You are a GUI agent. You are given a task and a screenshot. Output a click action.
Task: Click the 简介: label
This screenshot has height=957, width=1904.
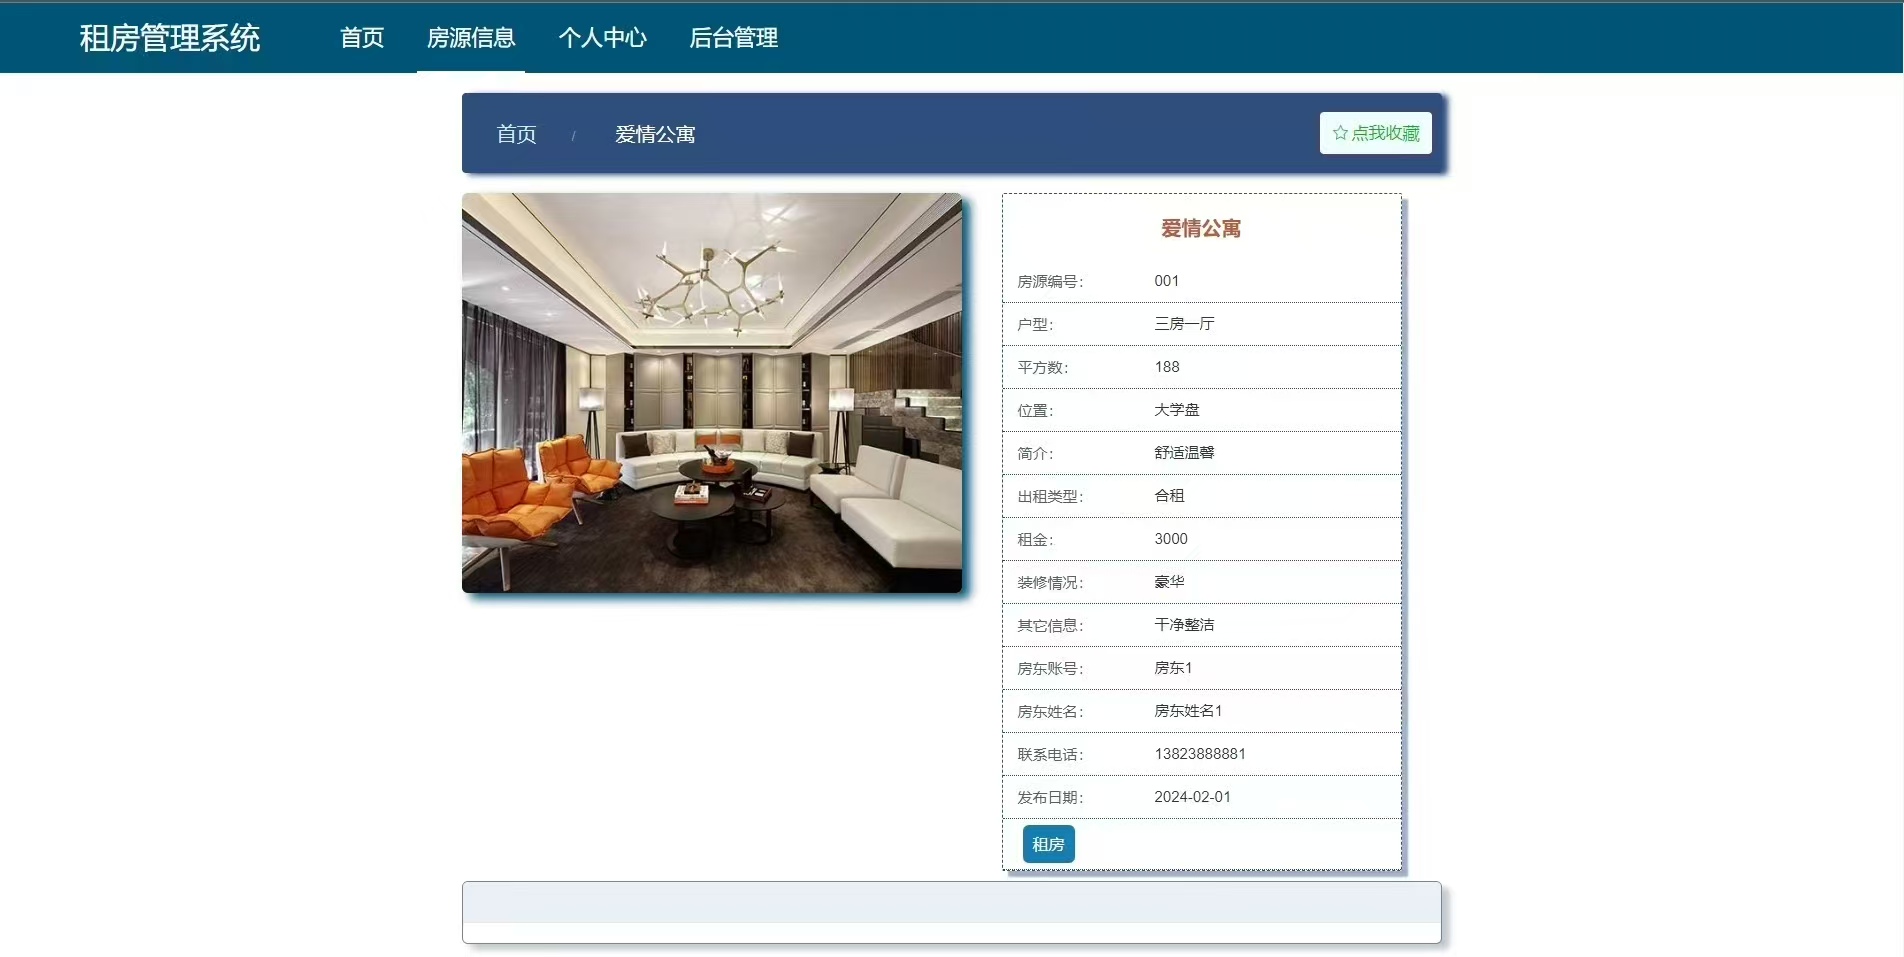[1035, 454]
